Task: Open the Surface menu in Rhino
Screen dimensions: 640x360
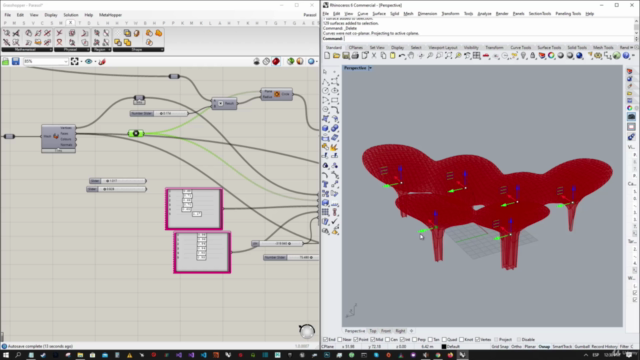Action: (379, 13)
